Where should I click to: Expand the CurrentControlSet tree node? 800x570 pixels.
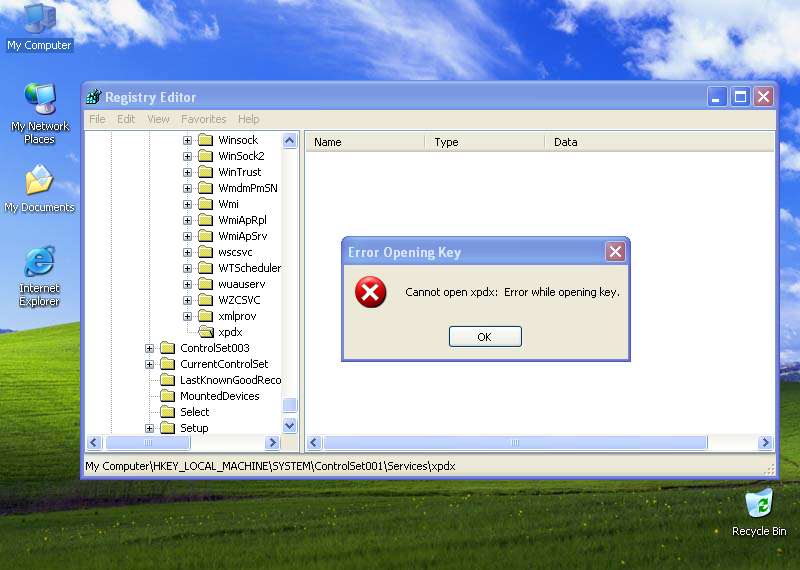149,364
